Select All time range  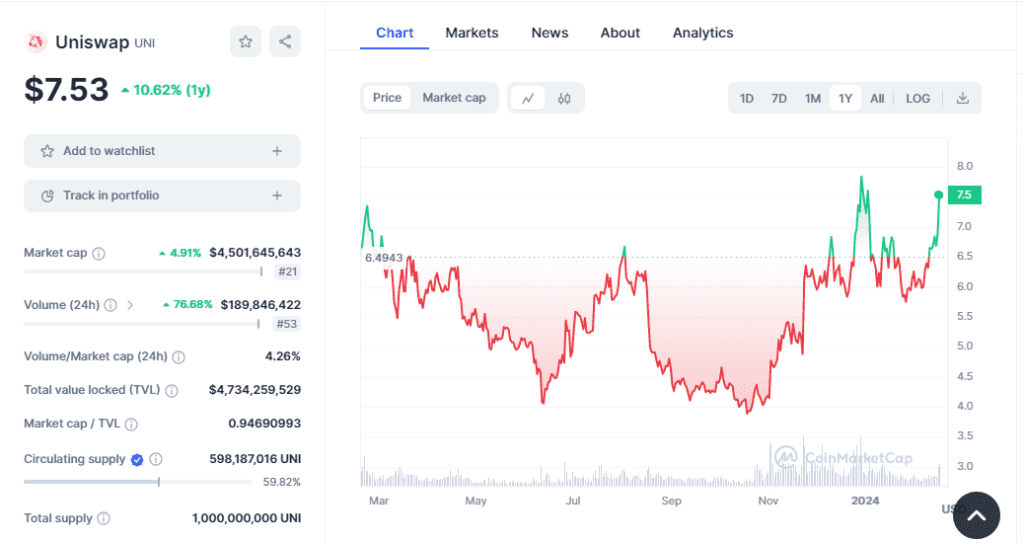[877, 98]
